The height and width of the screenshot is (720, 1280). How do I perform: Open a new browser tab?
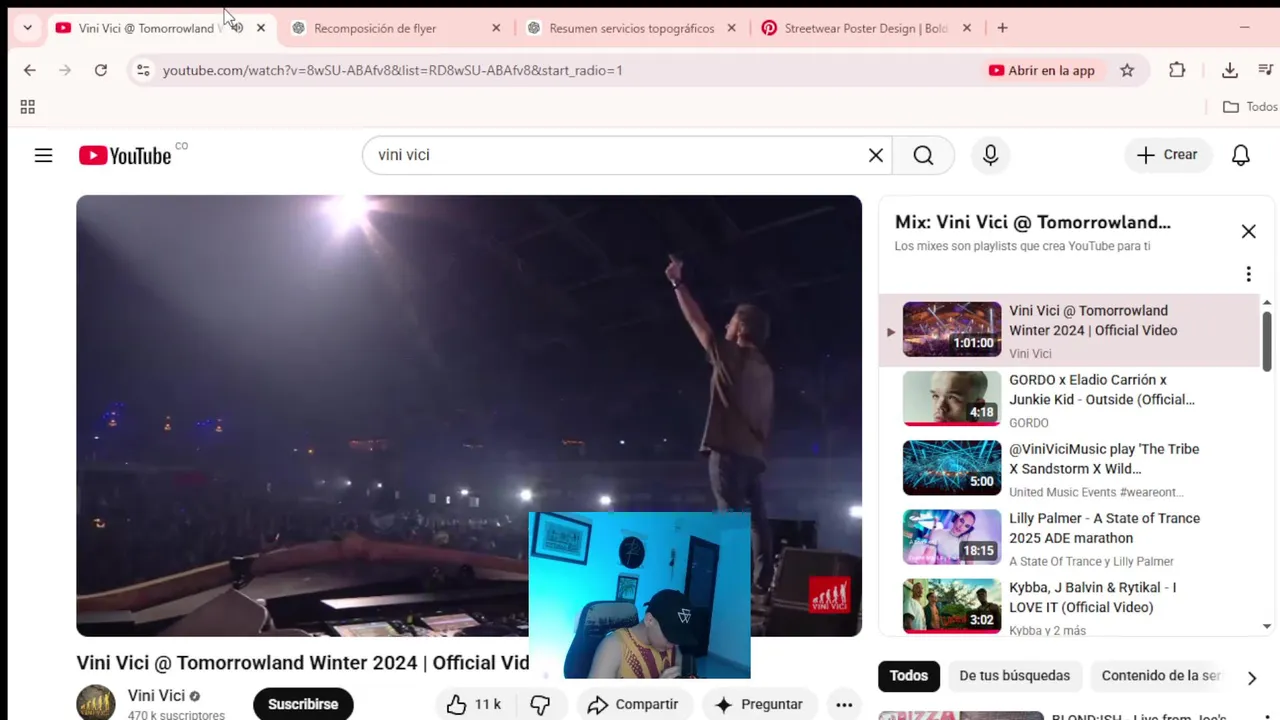click(1002, 28)
